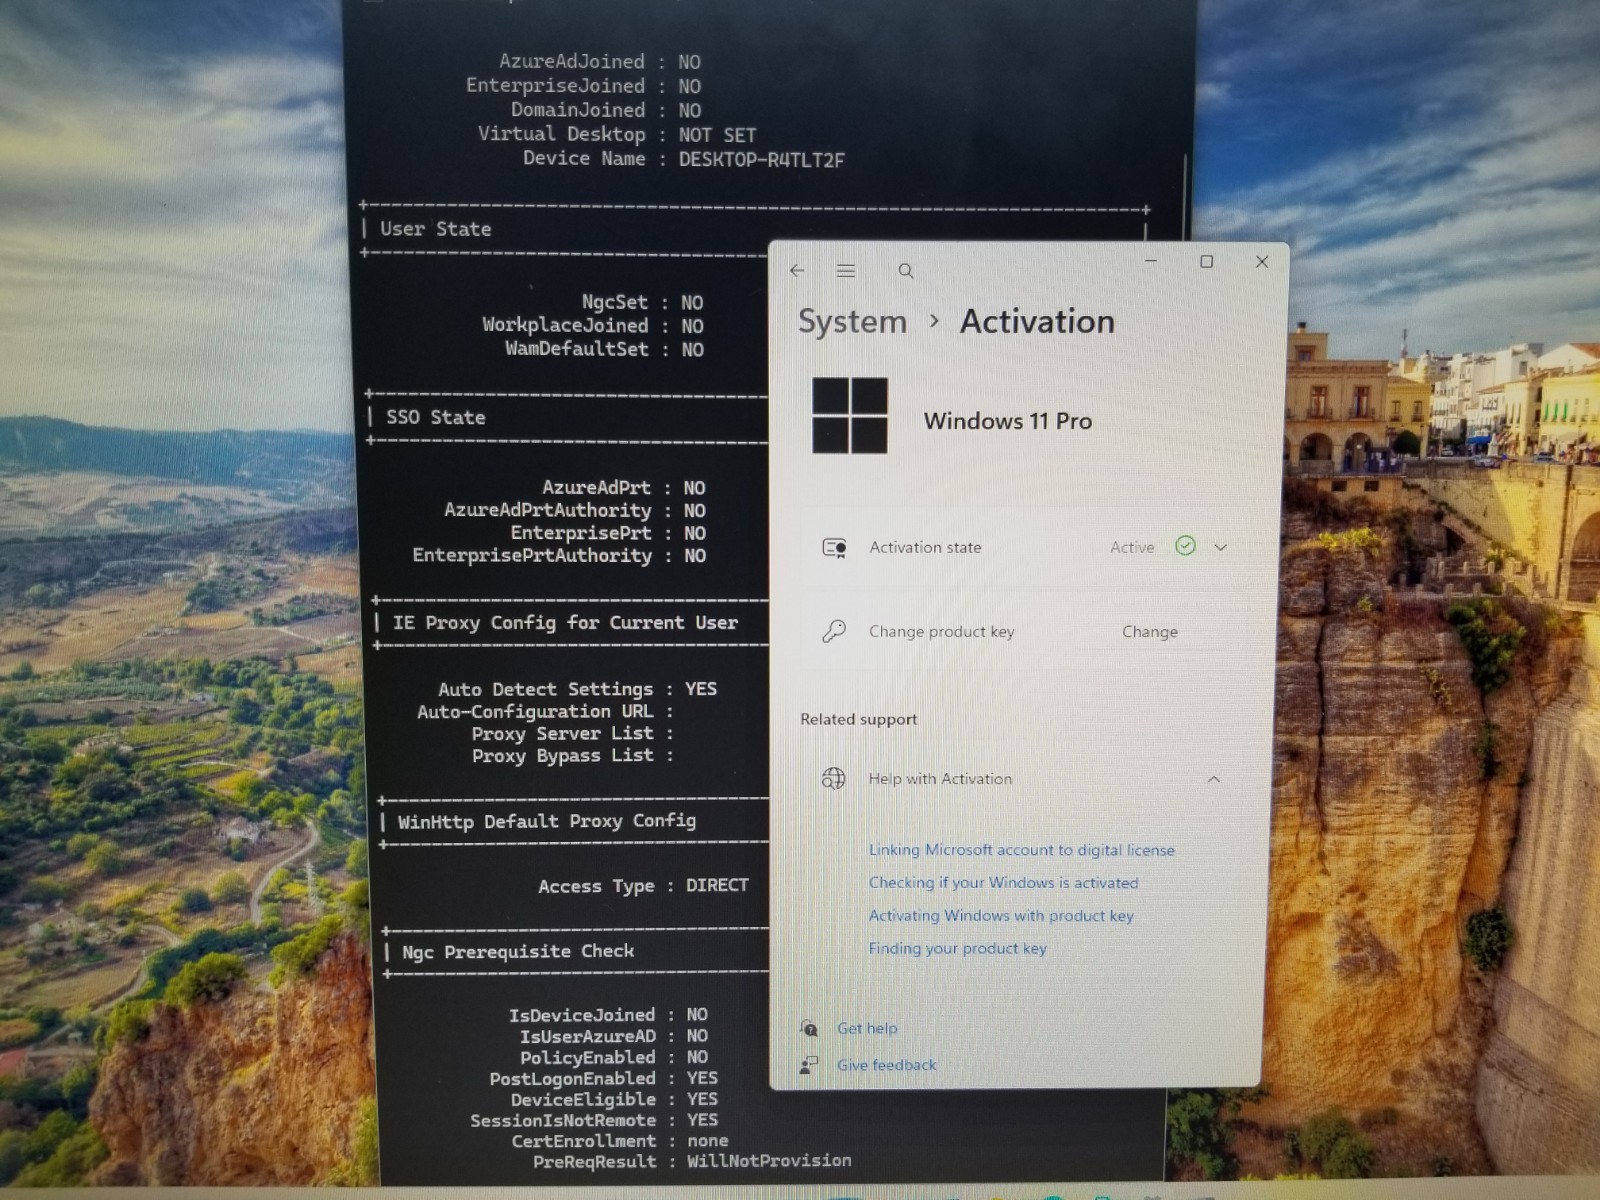
Task: Click the AzureAdJoined line in terminal
Action: 599,62
